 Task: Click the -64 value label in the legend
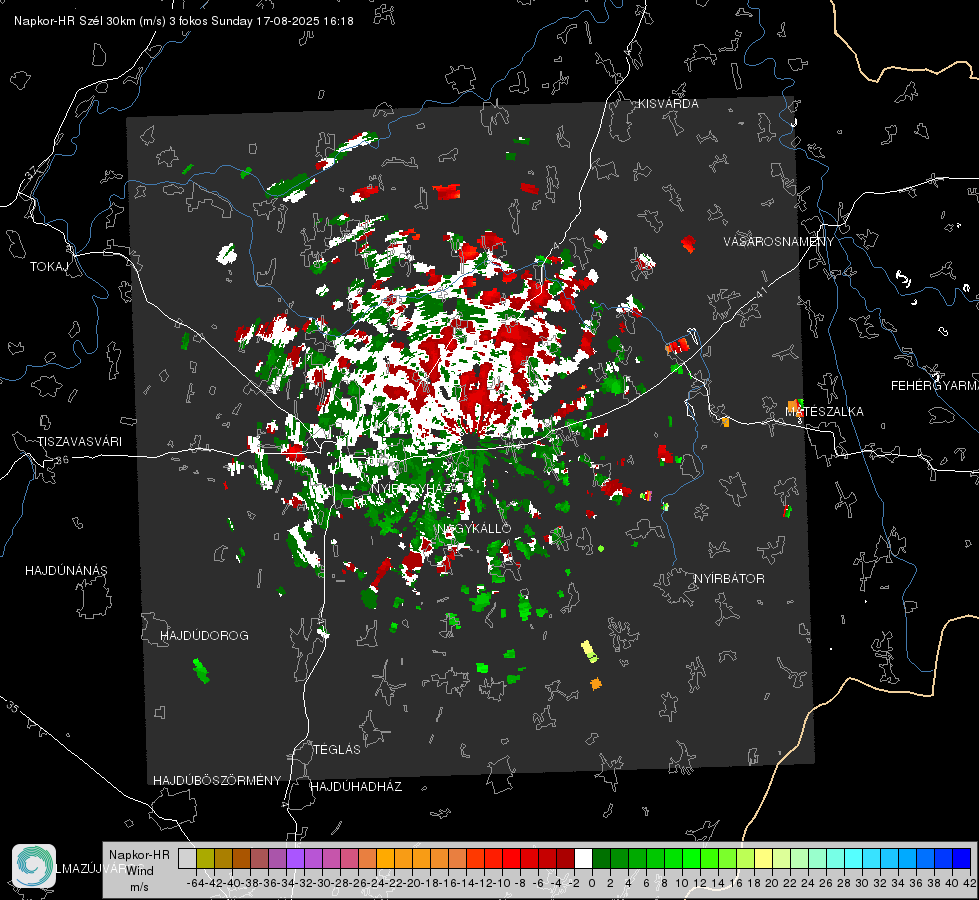(195, 883)
